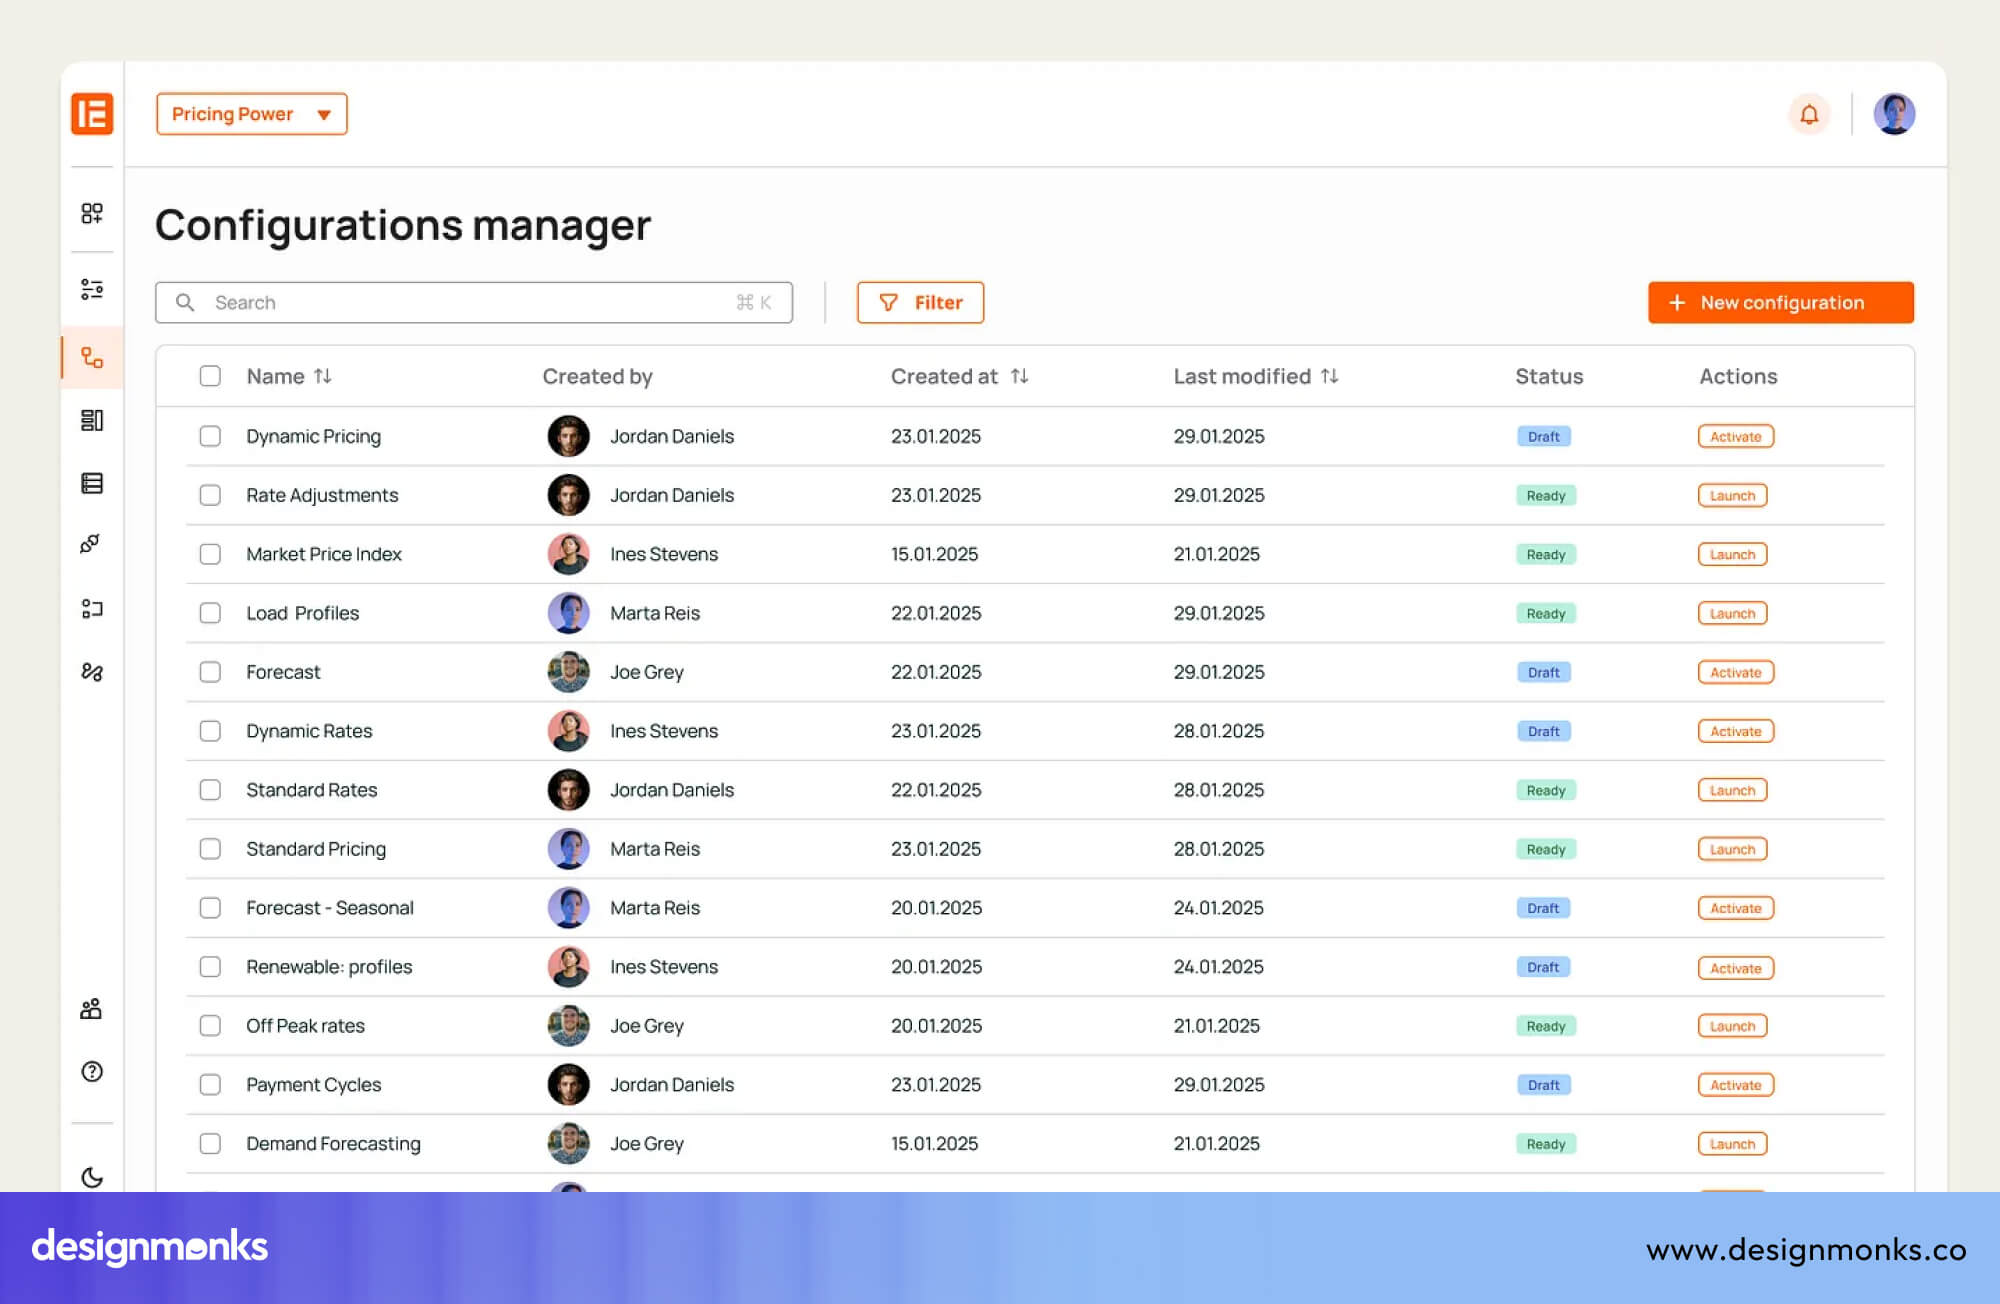Open the team users sidebar icon
Viewport: 2000px width, 1304px height.
(x=91, y=1009)
